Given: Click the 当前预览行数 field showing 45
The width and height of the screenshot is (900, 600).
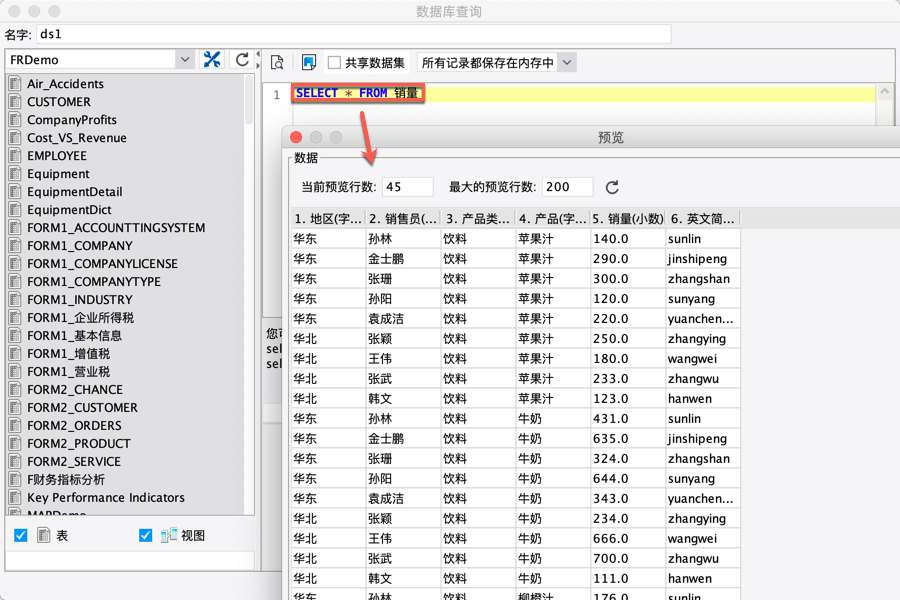Looking at the screenshot, I should (x=408, y=187).
